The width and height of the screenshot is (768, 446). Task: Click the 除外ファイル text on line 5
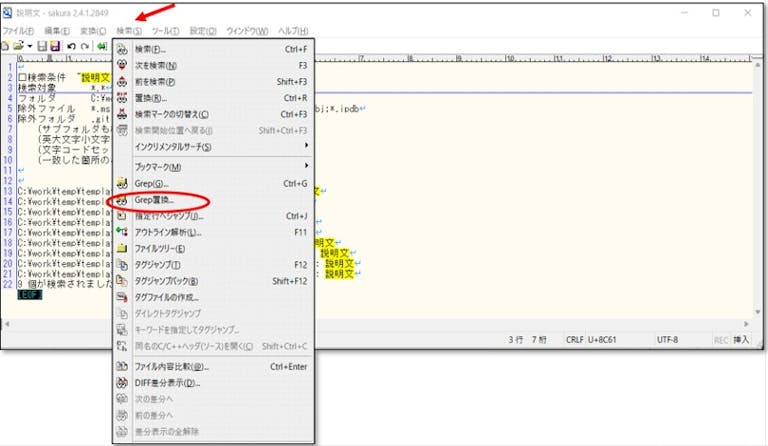(x=47, y=108)
